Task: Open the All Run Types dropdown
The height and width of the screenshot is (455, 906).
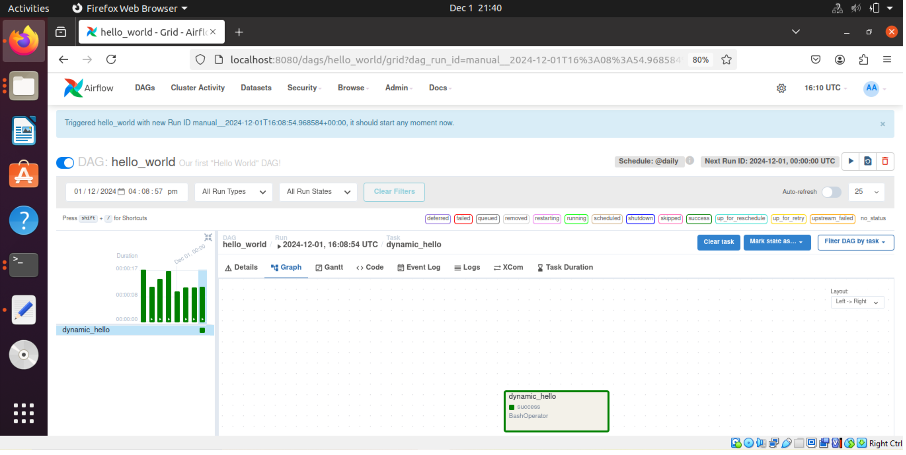Action: point(233,192)
